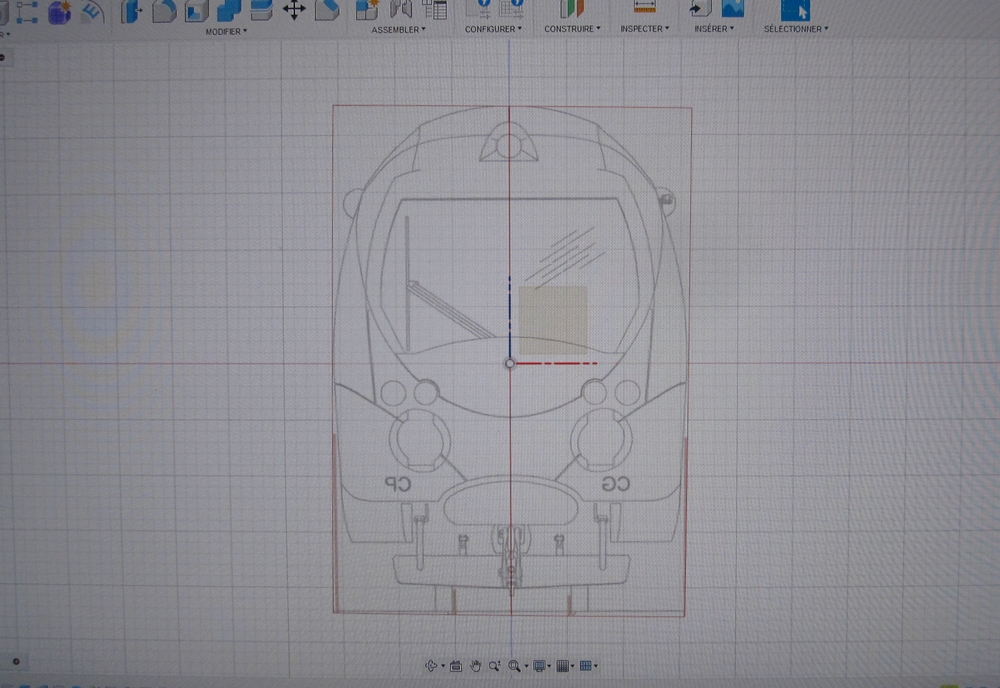
Task: Click the Look At icon
Action: [x=455, y=666]
